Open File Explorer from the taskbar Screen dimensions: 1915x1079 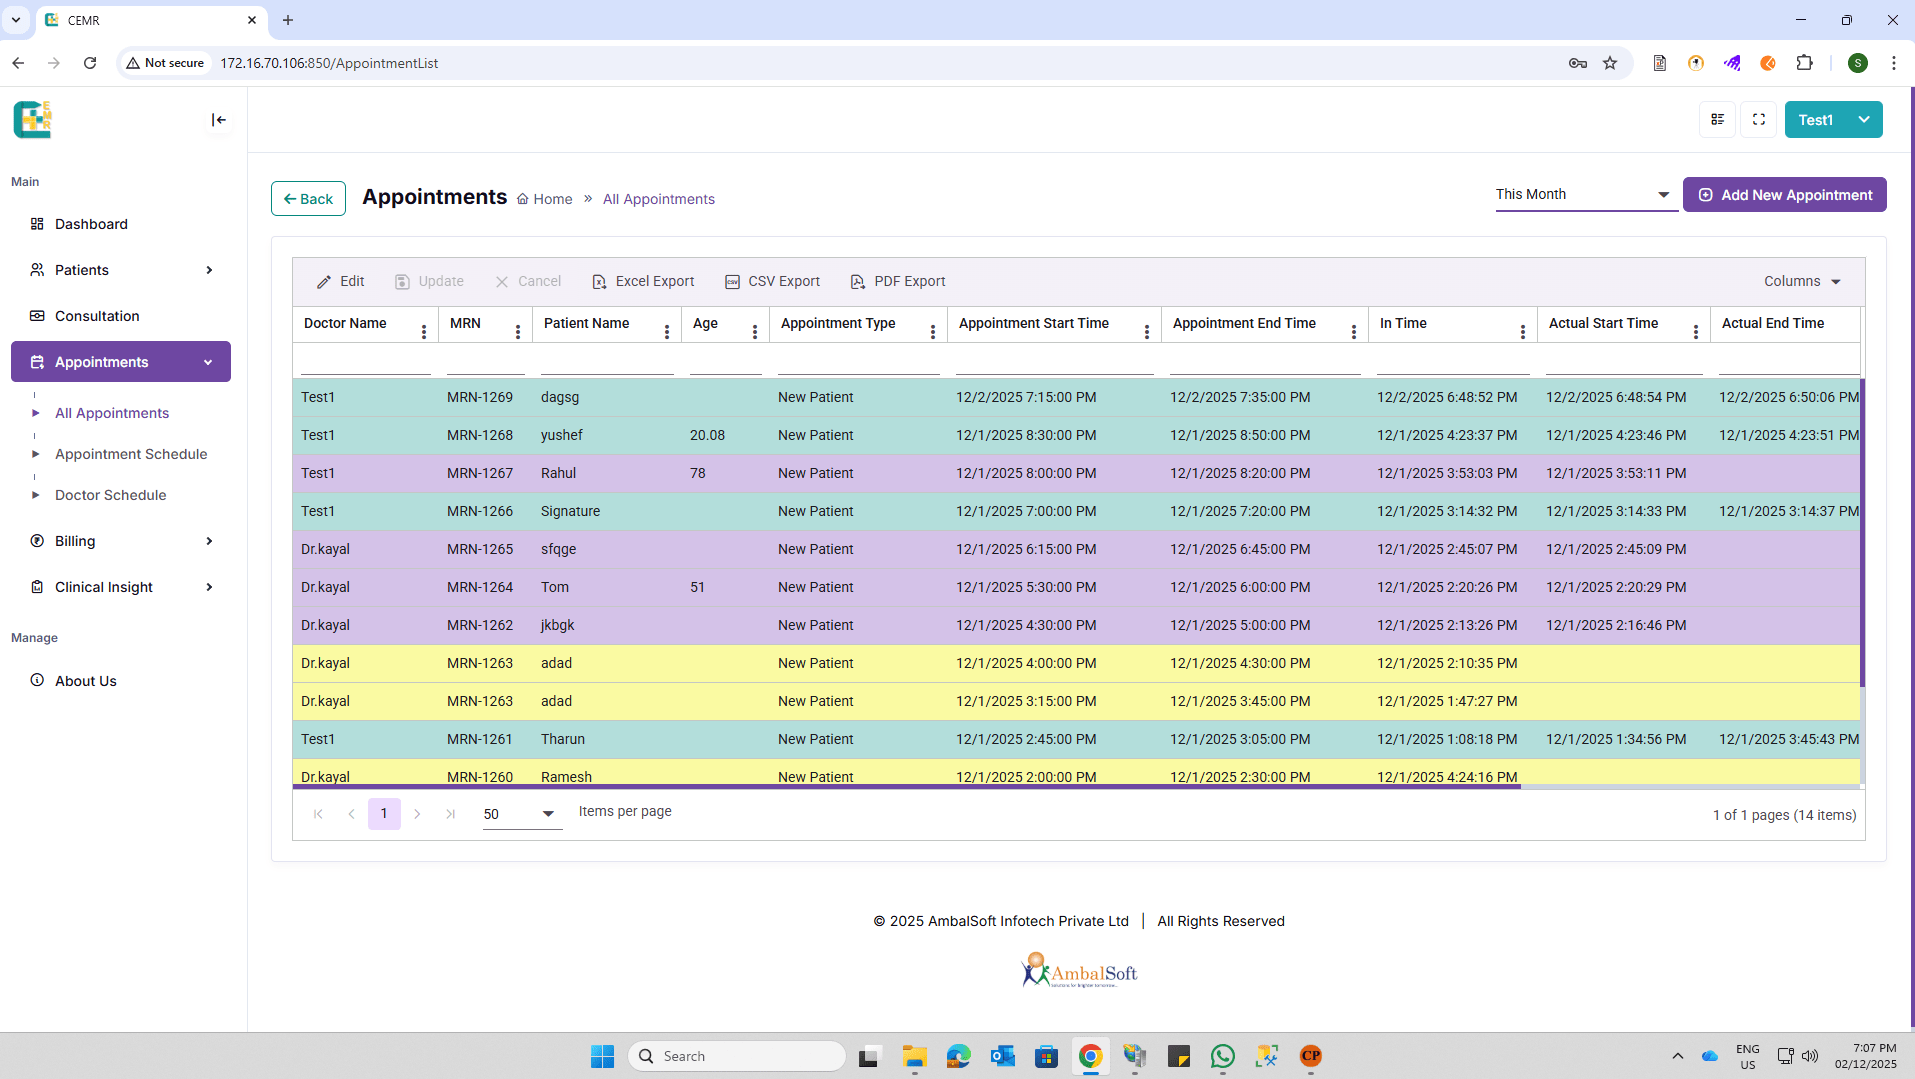[914, 1056]
